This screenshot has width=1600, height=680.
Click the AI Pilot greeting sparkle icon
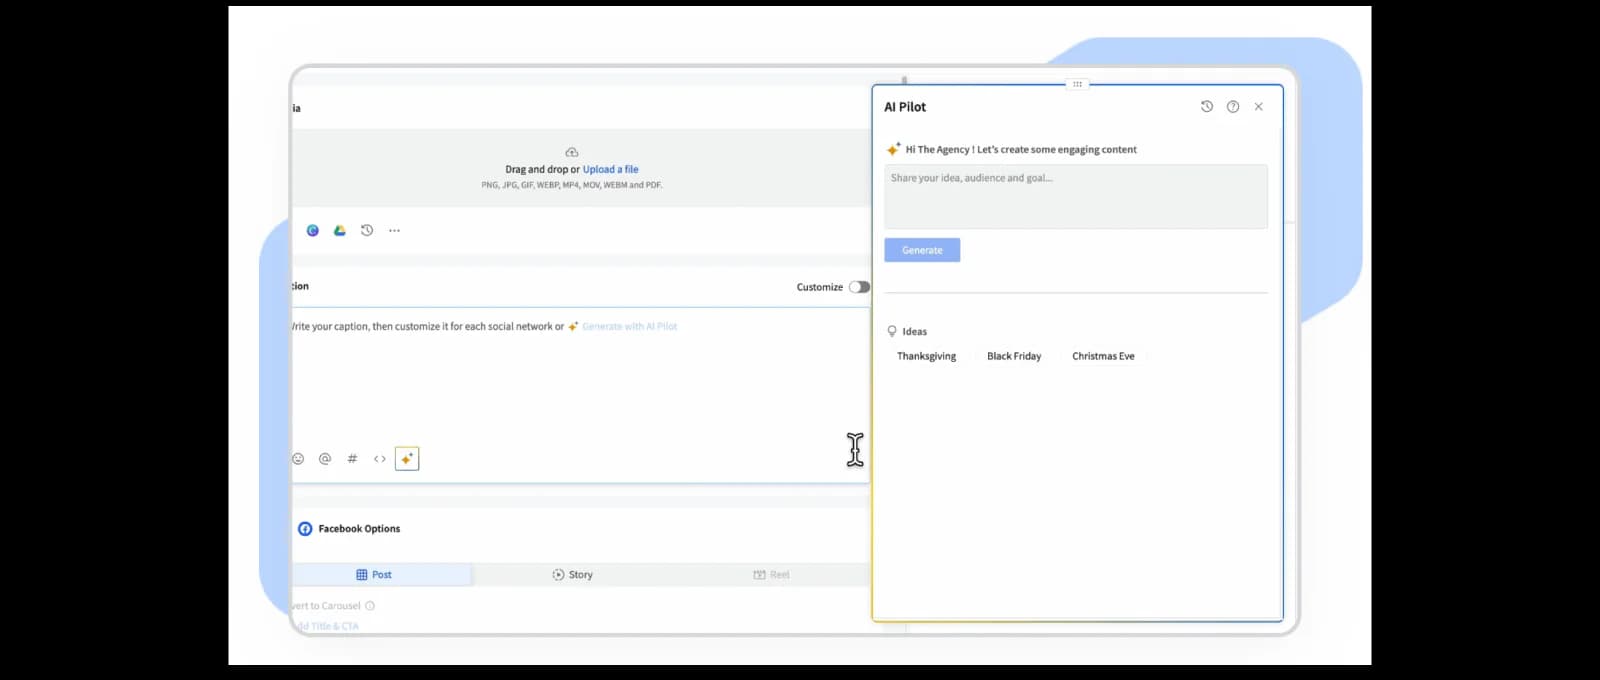[893, 150]
